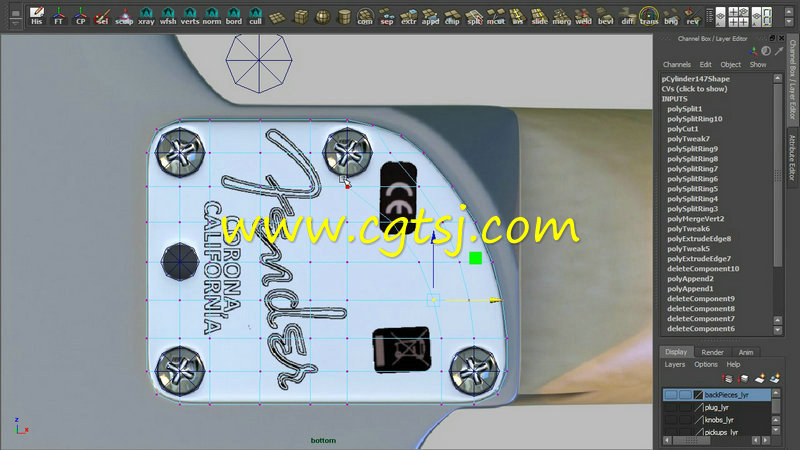
Task: Select the polySplit1 input node
Action: pyautogui.click(x=685, y=109)
